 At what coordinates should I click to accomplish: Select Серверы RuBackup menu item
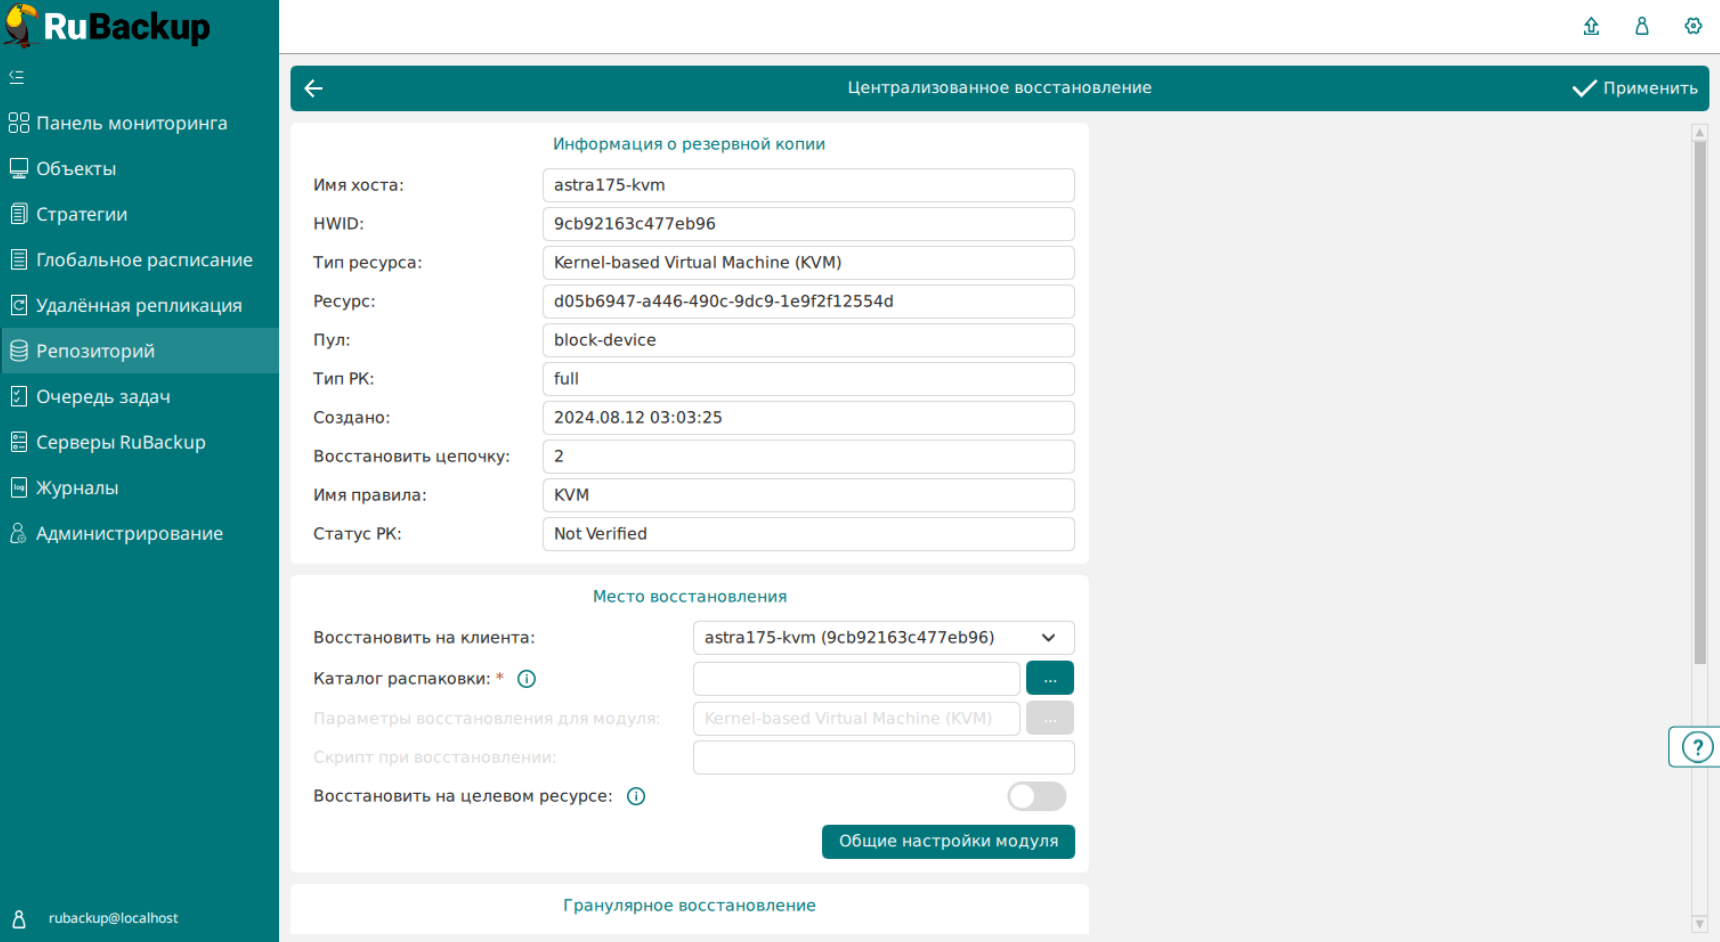click(120, 442)
